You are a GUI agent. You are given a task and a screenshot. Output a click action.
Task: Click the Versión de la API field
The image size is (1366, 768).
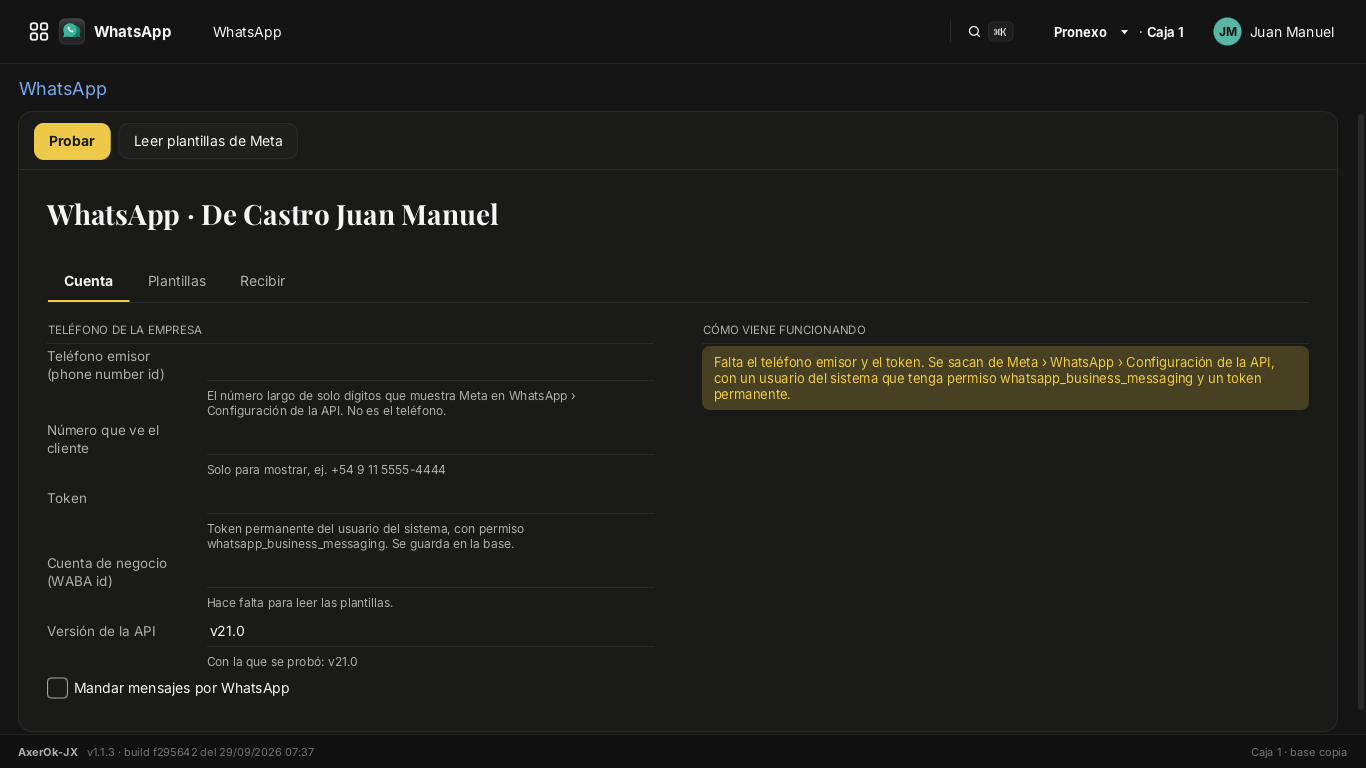(430, 631)
